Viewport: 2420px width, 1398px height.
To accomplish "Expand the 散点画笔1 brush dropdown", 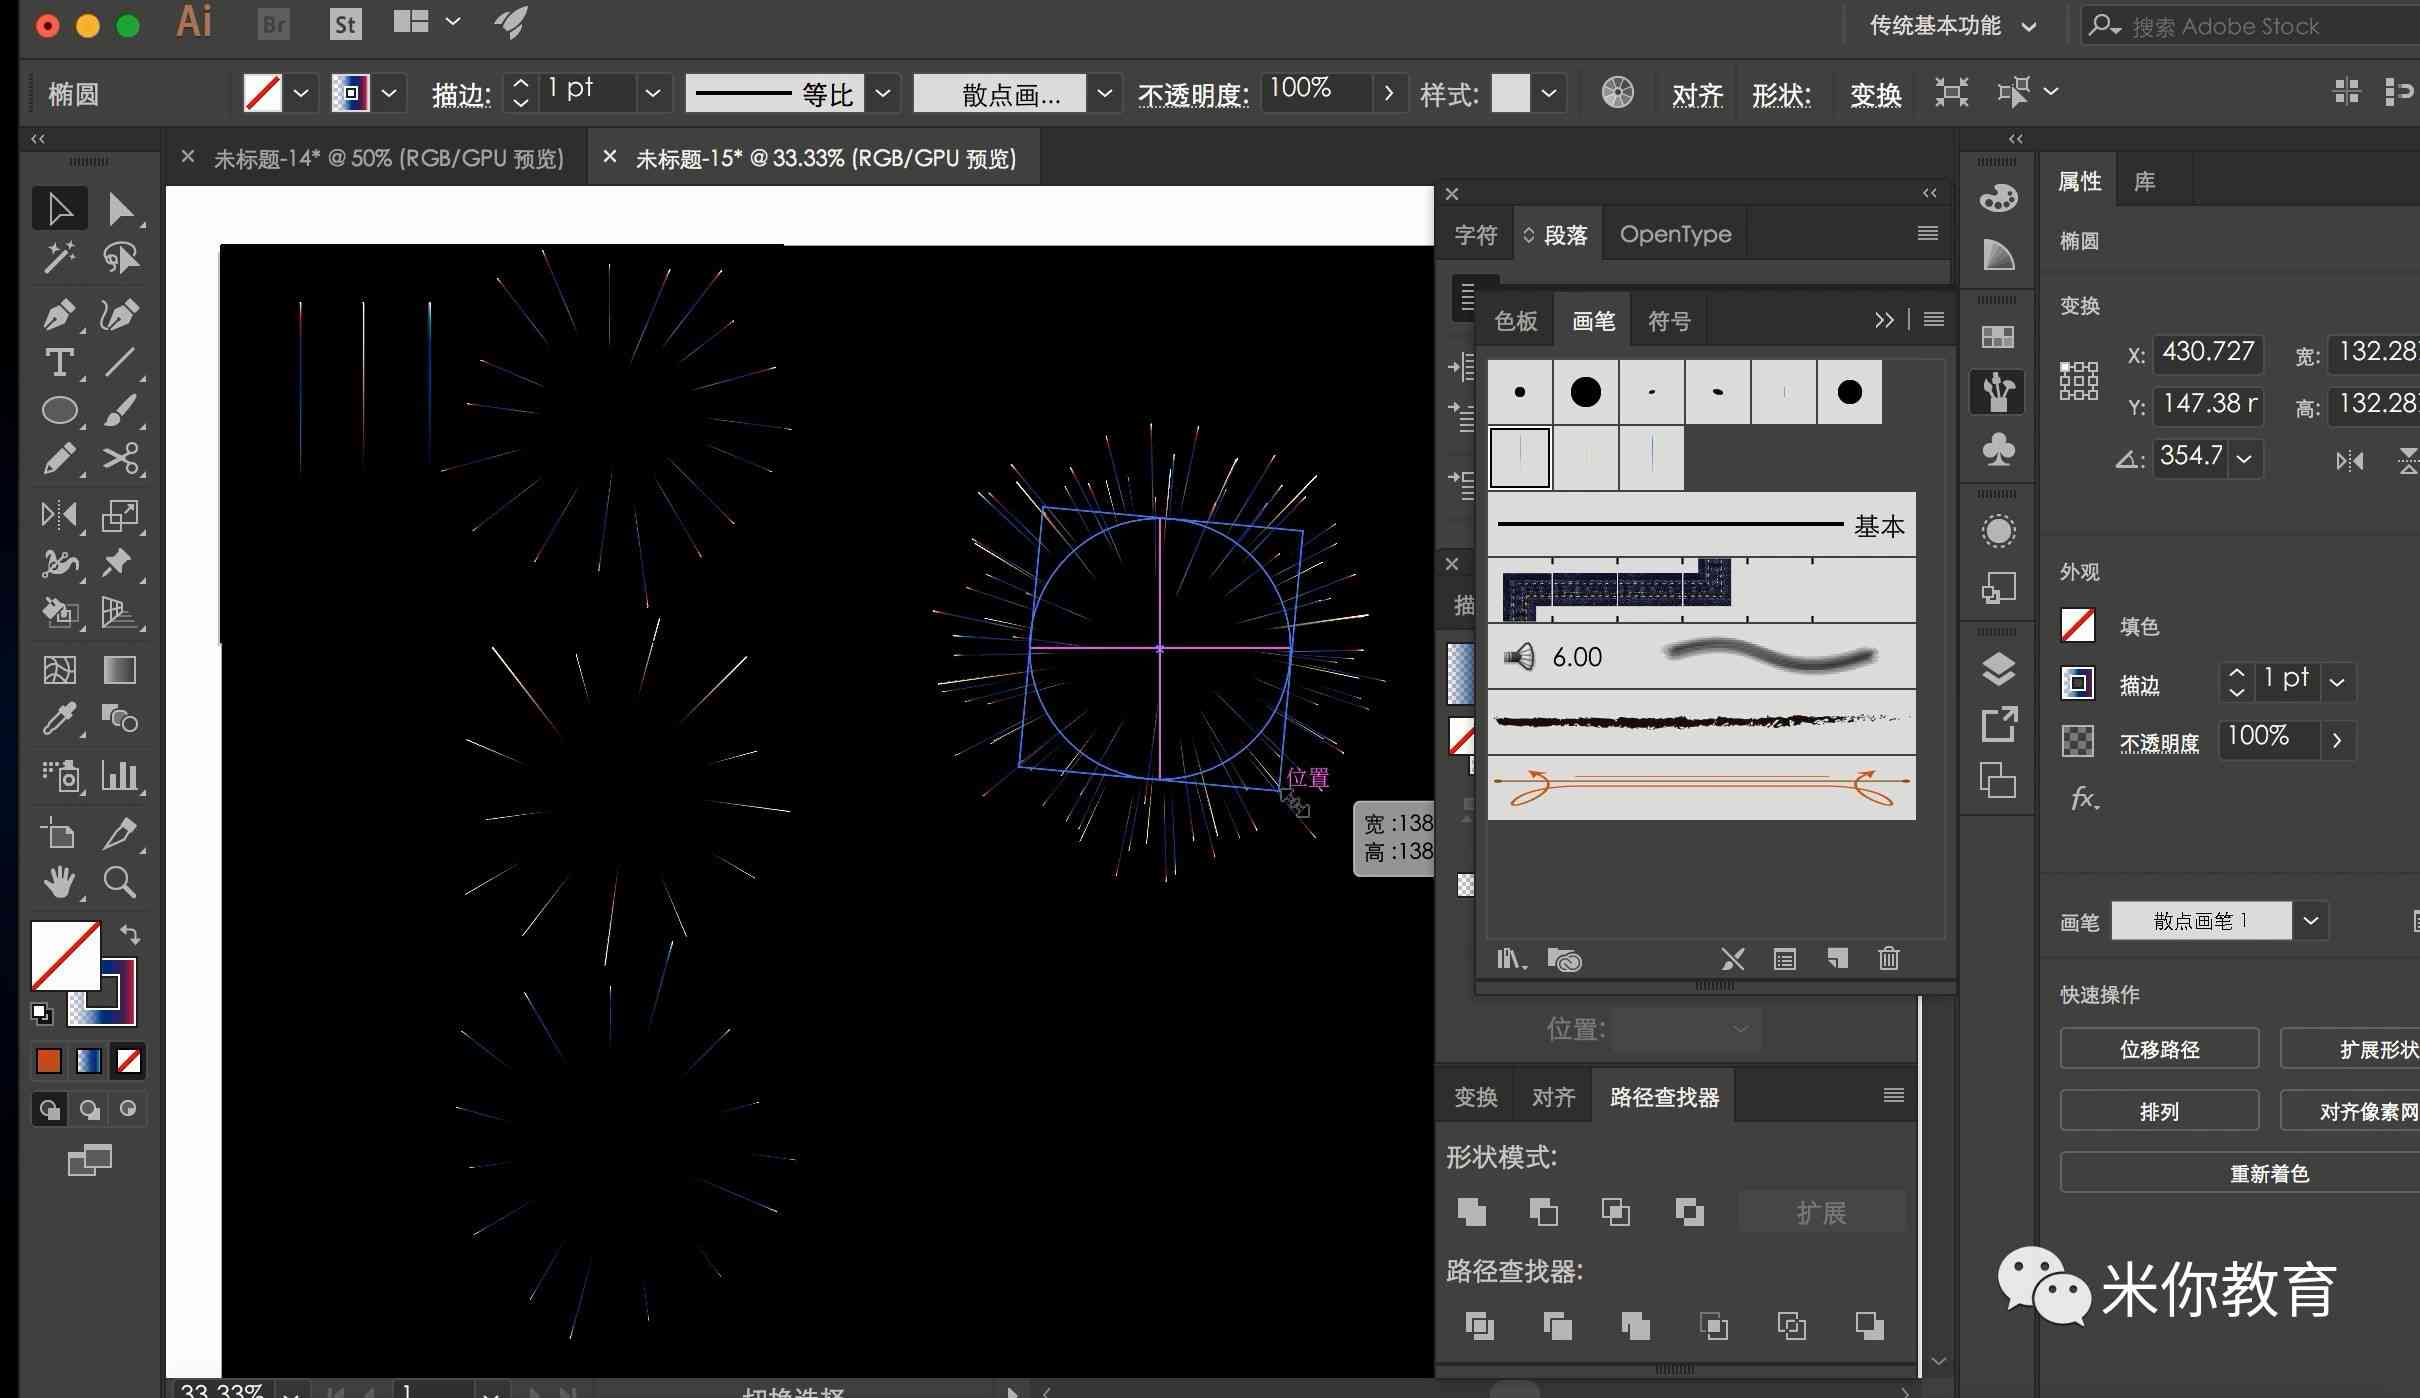I will (2315, 920).
